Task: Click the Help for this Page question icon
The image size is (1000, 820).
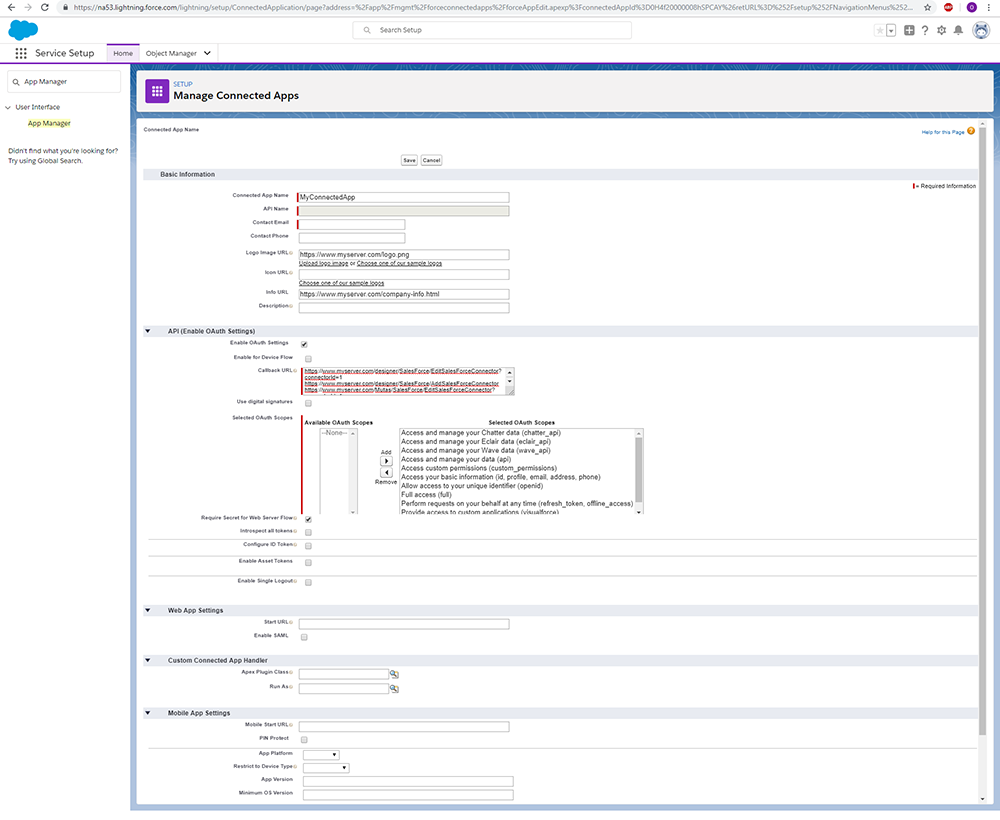Action: coord(971,131)
